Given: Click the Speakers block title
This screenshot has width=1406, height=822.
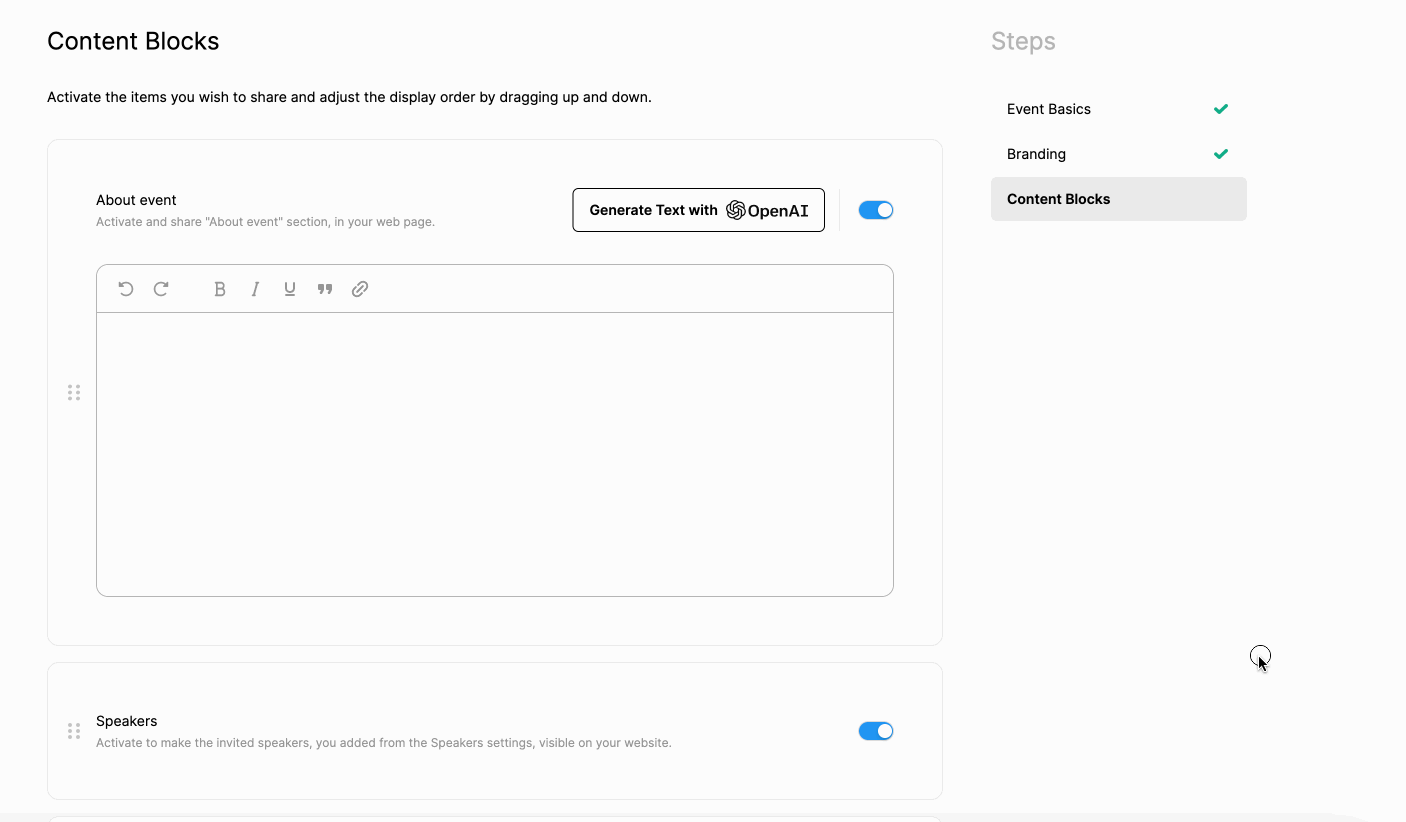Looking at the screenshot, I should tap(126, 721).
